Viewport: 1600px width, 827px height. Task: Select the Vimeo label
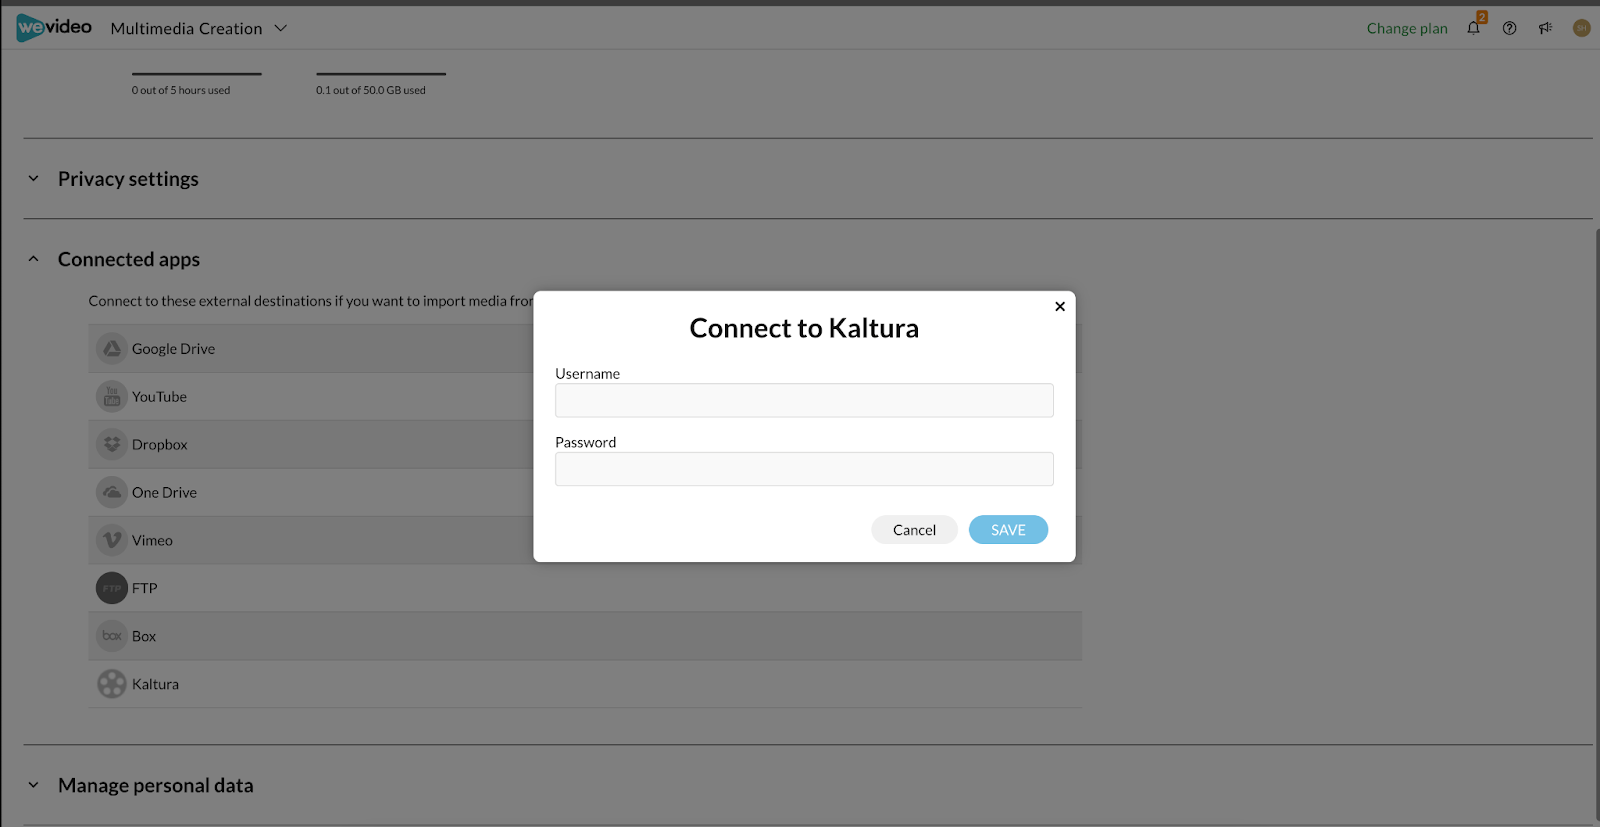(x=152, y=541)
